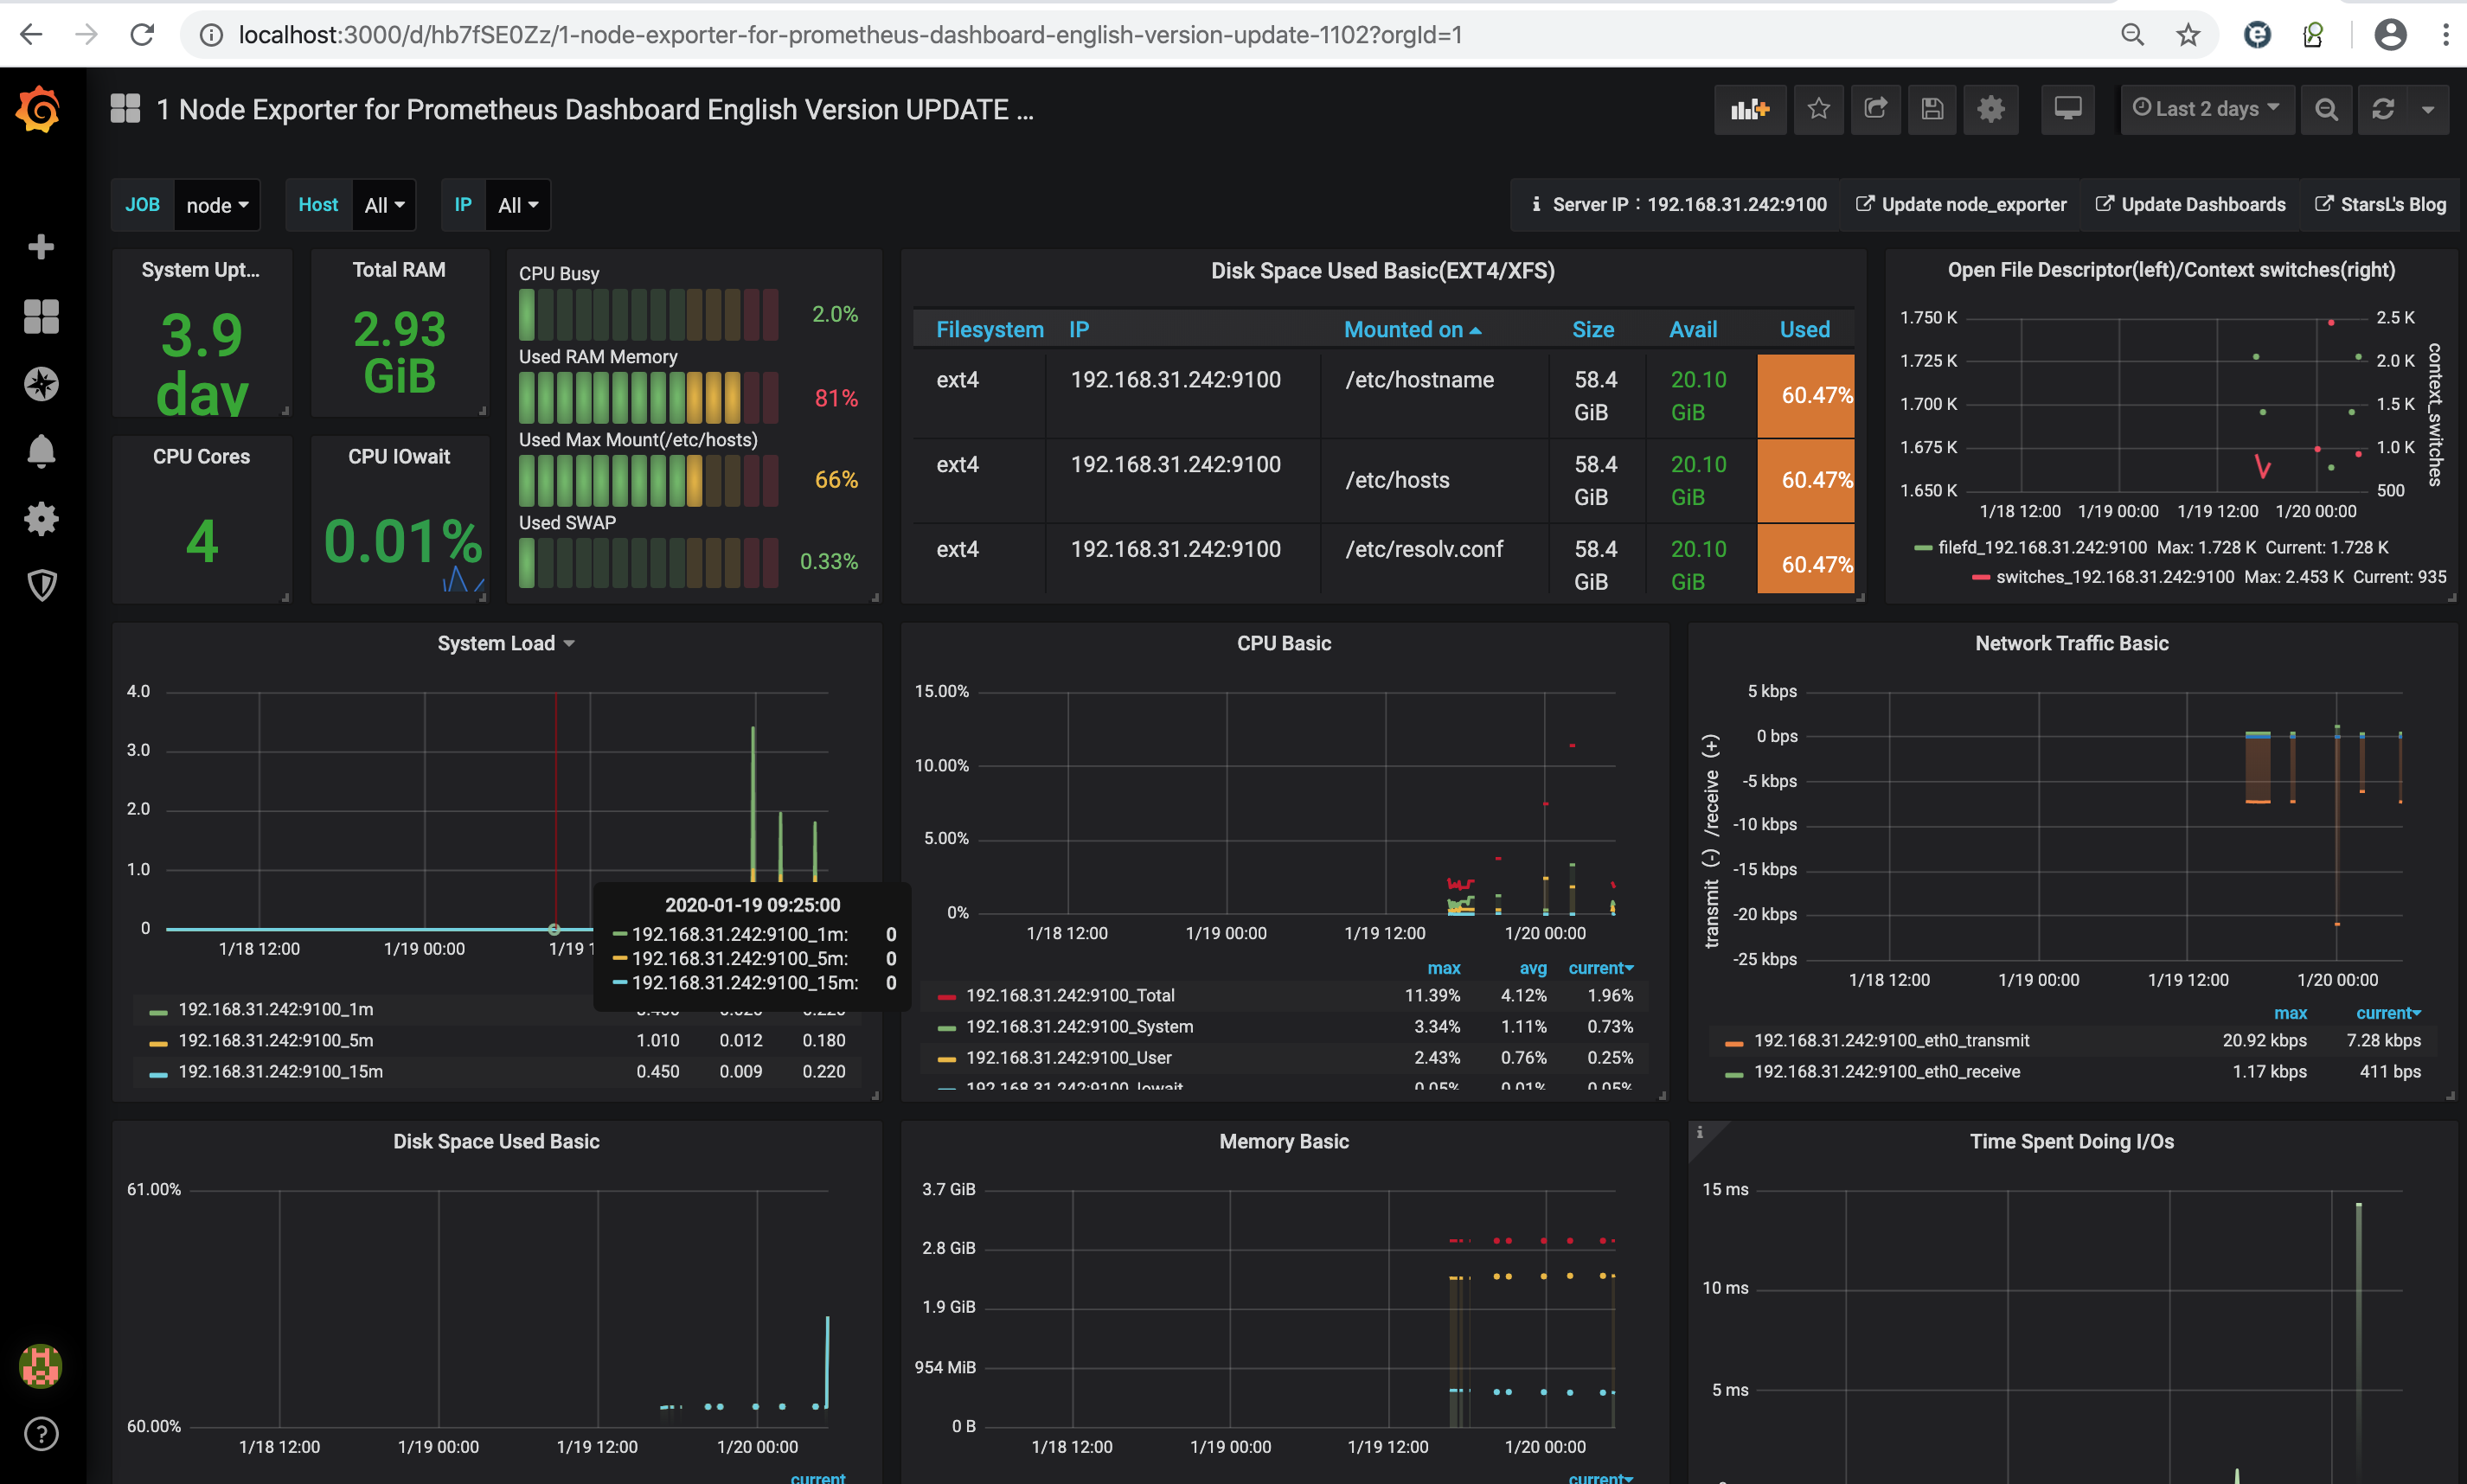Open the Add panel icon
Viewport: 2467px width, 1484px height.
(x=1748, y=109)
